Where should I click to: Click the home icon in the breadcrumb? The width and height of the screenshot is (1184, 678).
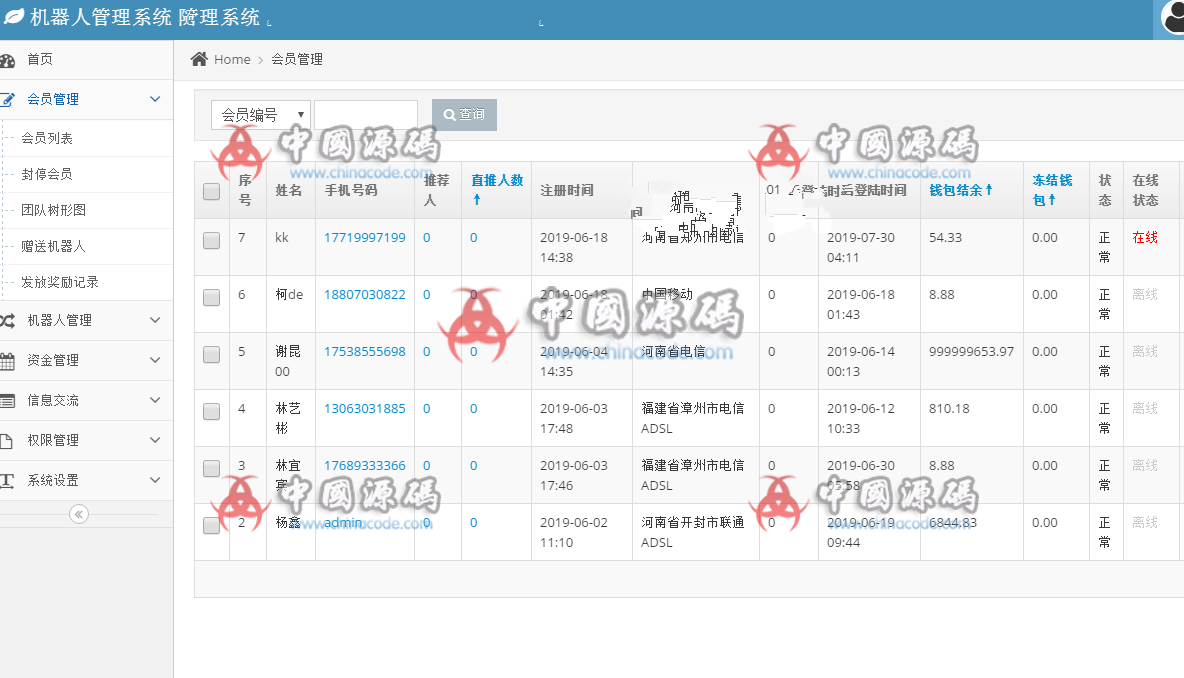199,59
